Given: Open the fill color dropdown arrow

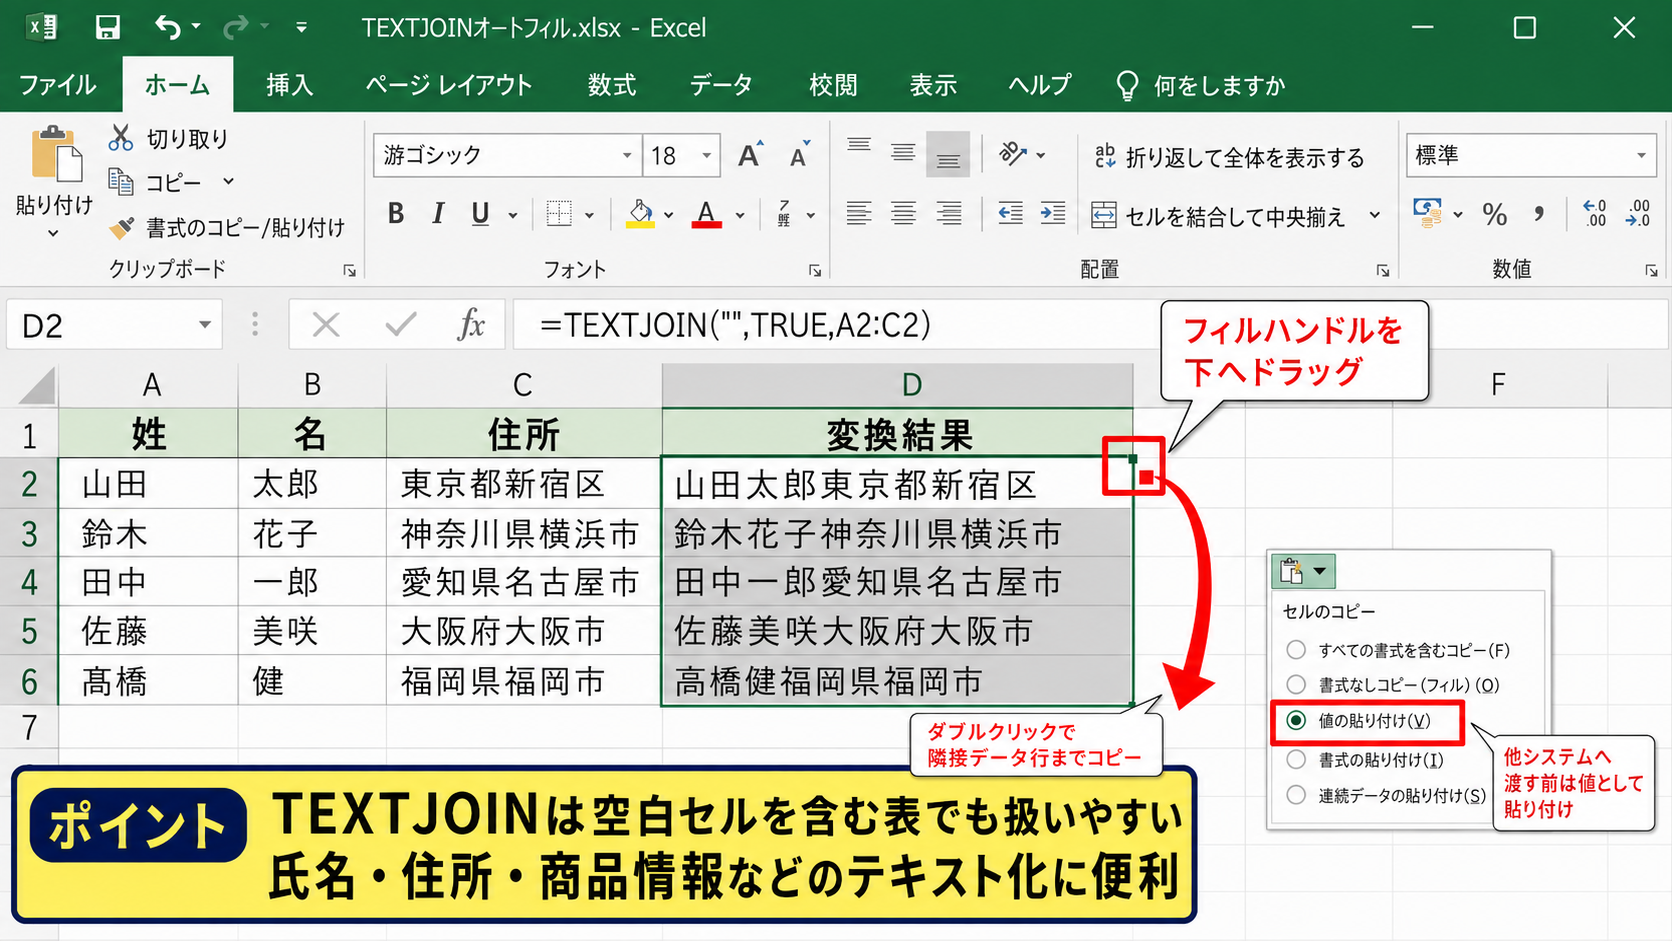Looking at the screenshot, I should (668, 215).
